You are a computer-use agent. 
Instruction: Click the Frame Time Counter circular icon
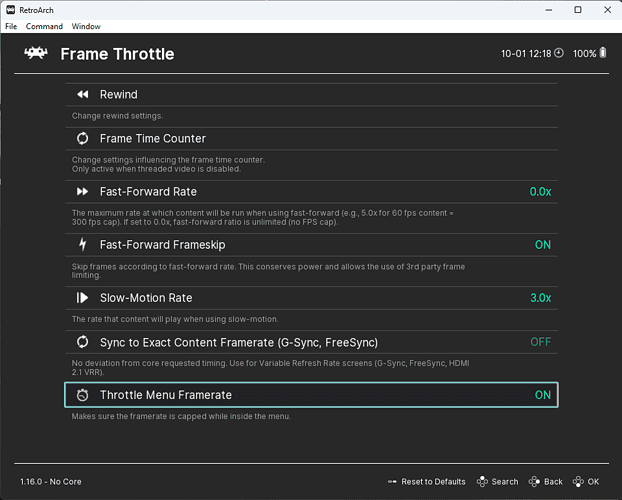(82, 139)
